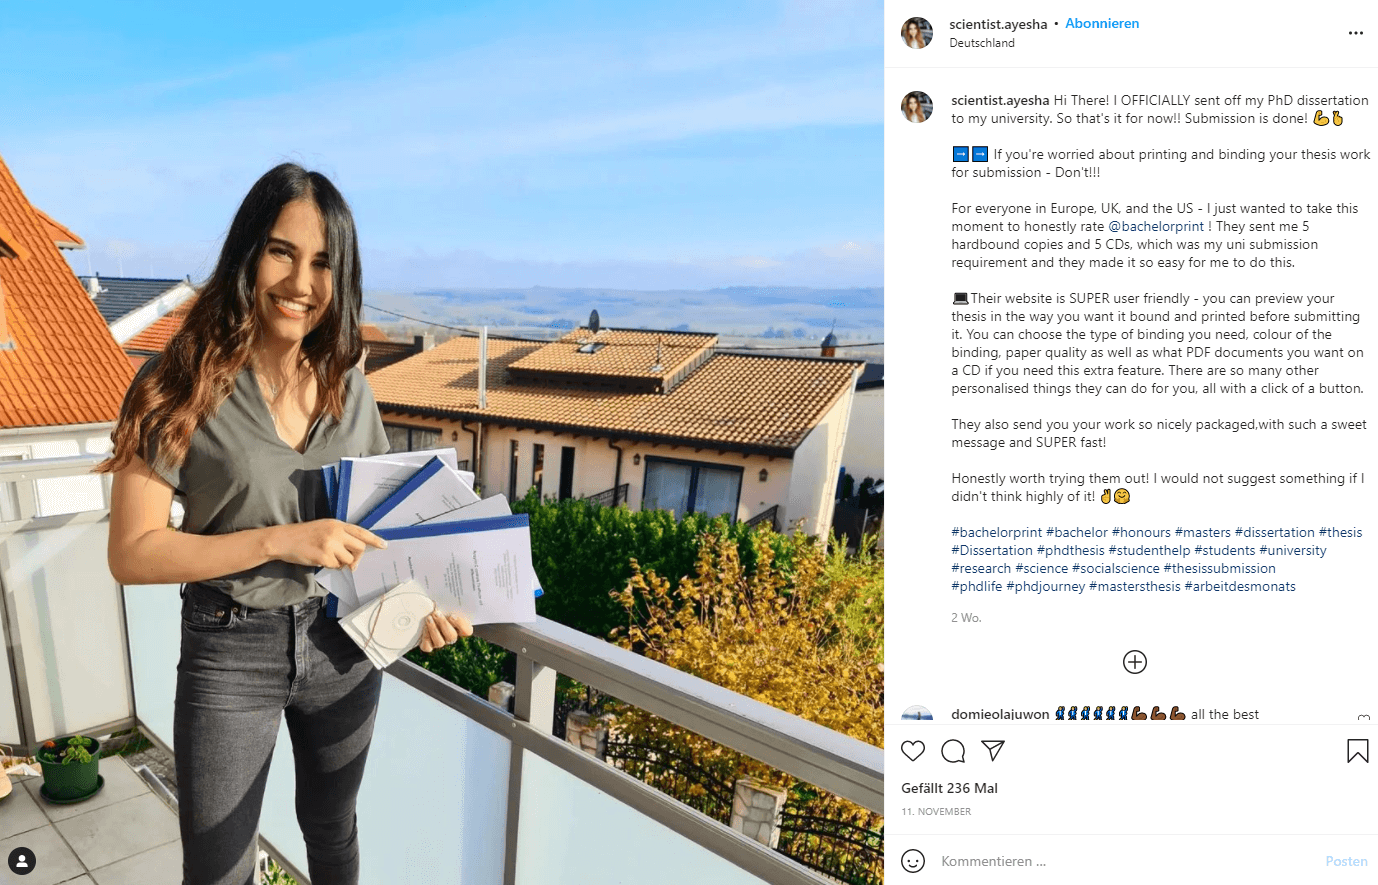Save post using bookmark icon
The height and width of the screenshot is (885, 1378).
tap(1358, 751)
